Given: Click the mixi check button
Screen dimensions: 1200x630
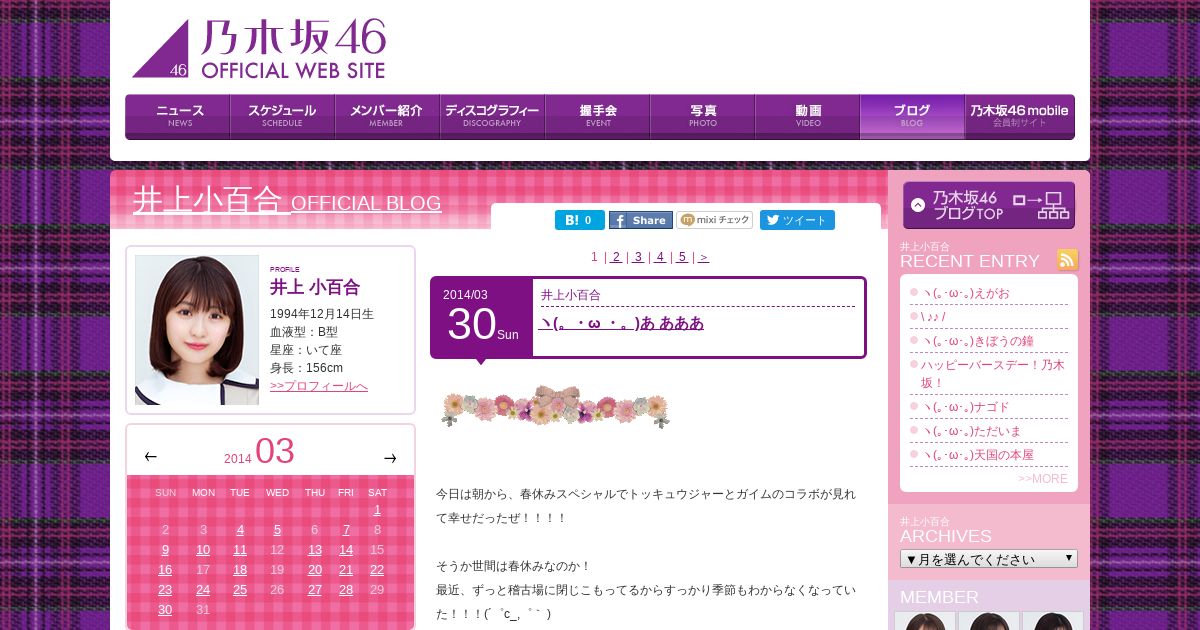Looking at the screenshot, I should [x=715, y=220].
